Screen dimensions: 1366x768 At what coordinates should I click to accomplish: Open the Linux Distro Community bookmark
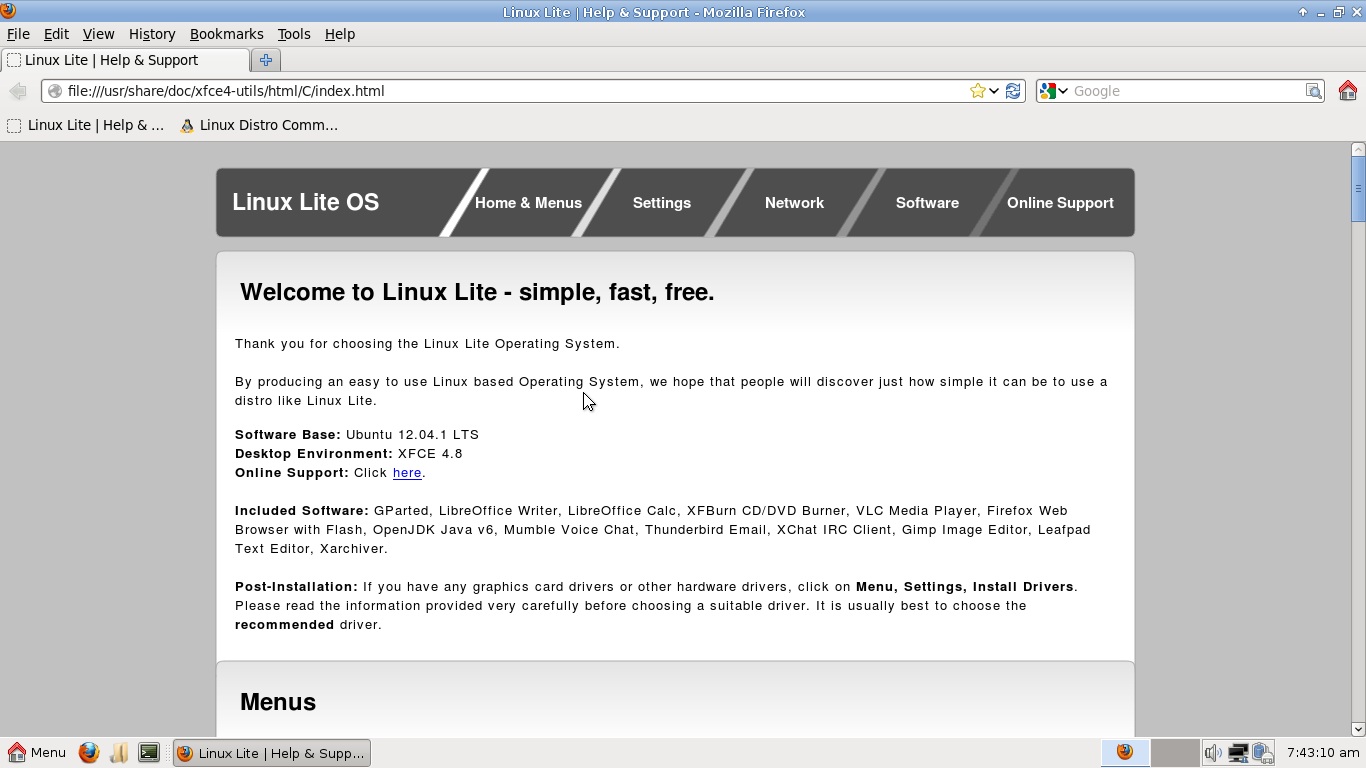pyautogui.click(x=259, y=125)
